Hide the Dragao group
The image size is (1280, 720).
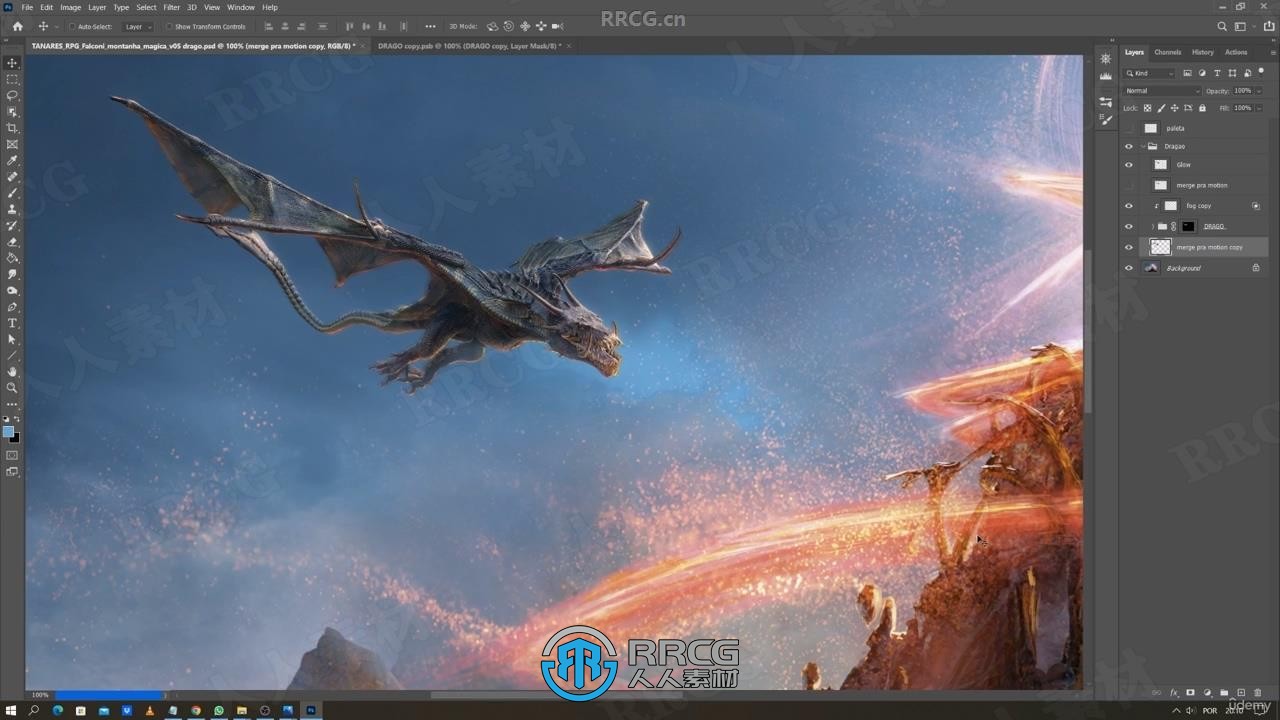tap(1129, 146)
